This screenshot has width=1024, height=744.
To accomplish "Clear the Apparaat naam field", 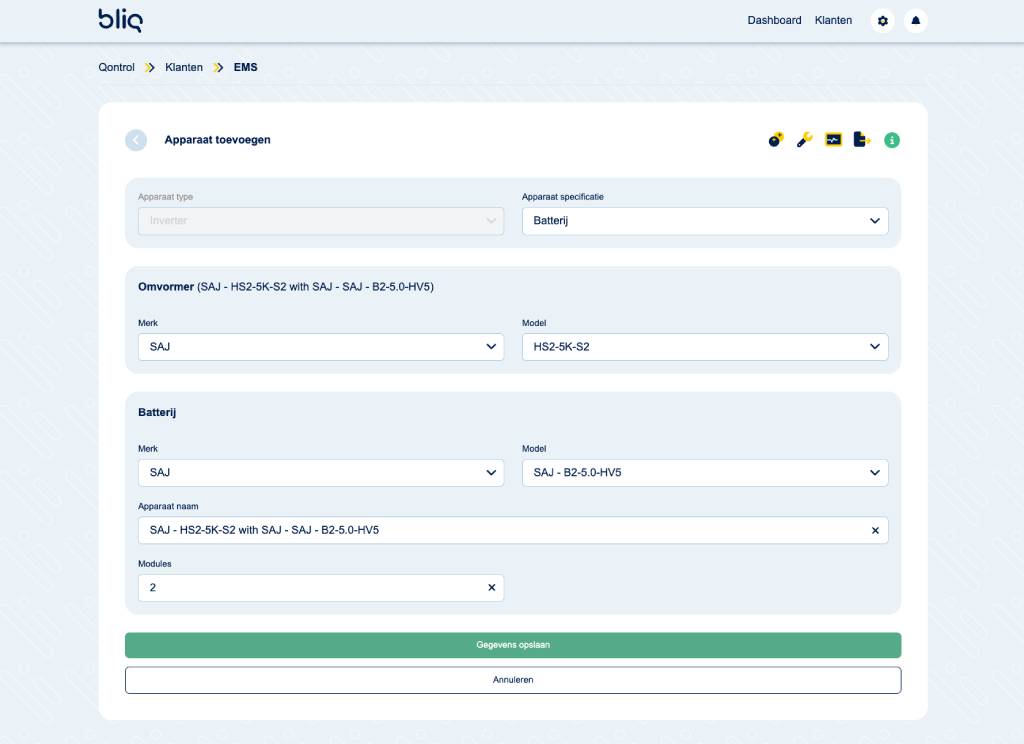I will coord(875,530).
